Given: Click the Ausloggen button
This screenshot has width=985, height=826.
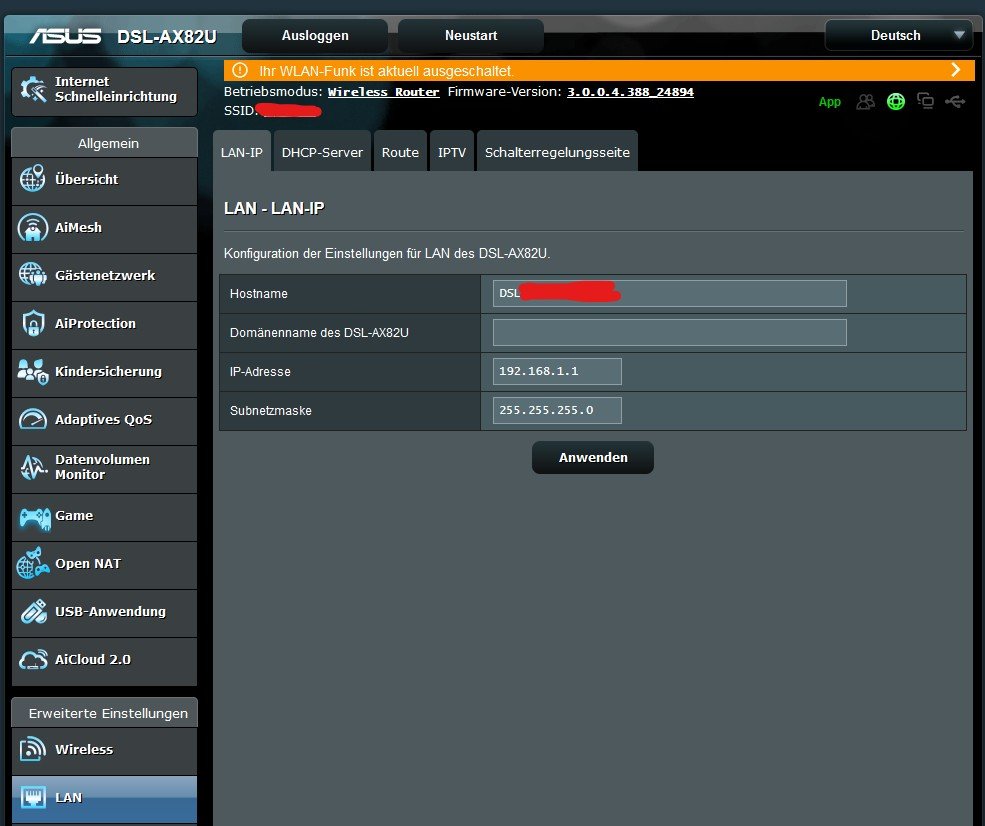Looking at the screenshot, I should pyautogui.click(x=315, y=36).
